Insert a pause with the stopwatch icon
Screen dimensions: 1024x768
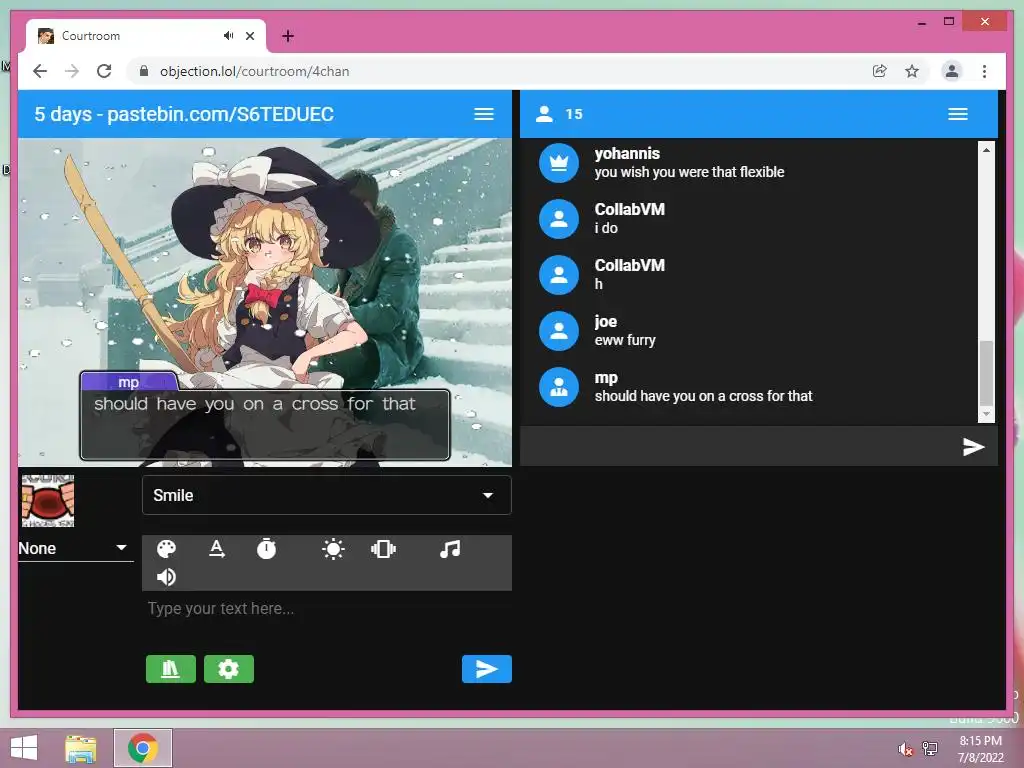pos(266,549)
